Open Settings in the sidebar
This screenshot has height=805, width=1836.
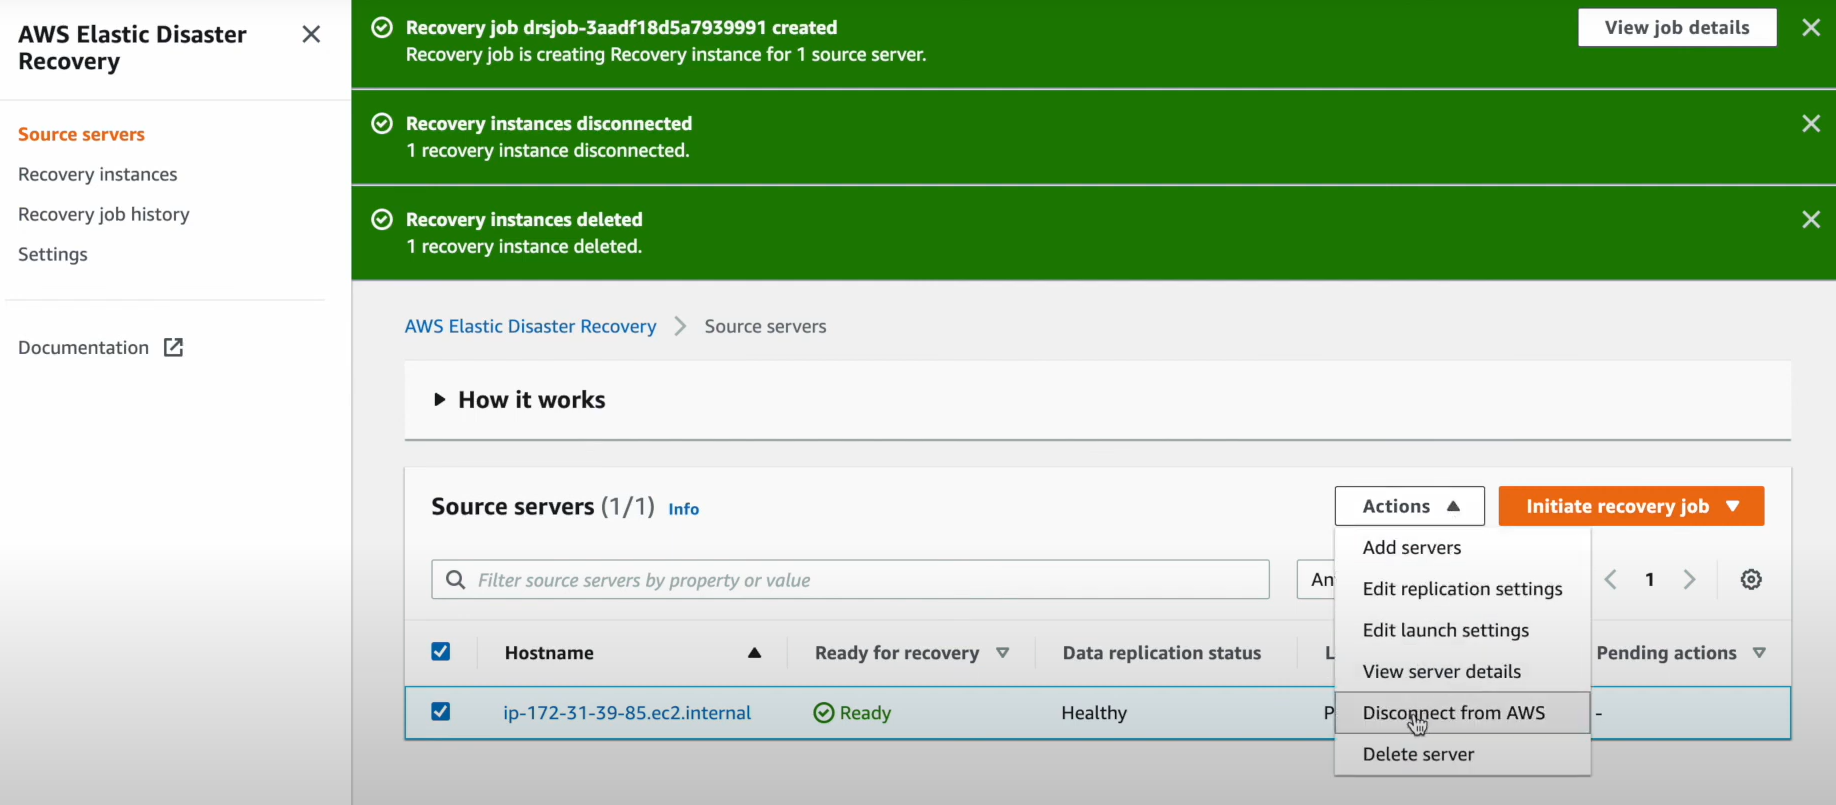(53, 254)
